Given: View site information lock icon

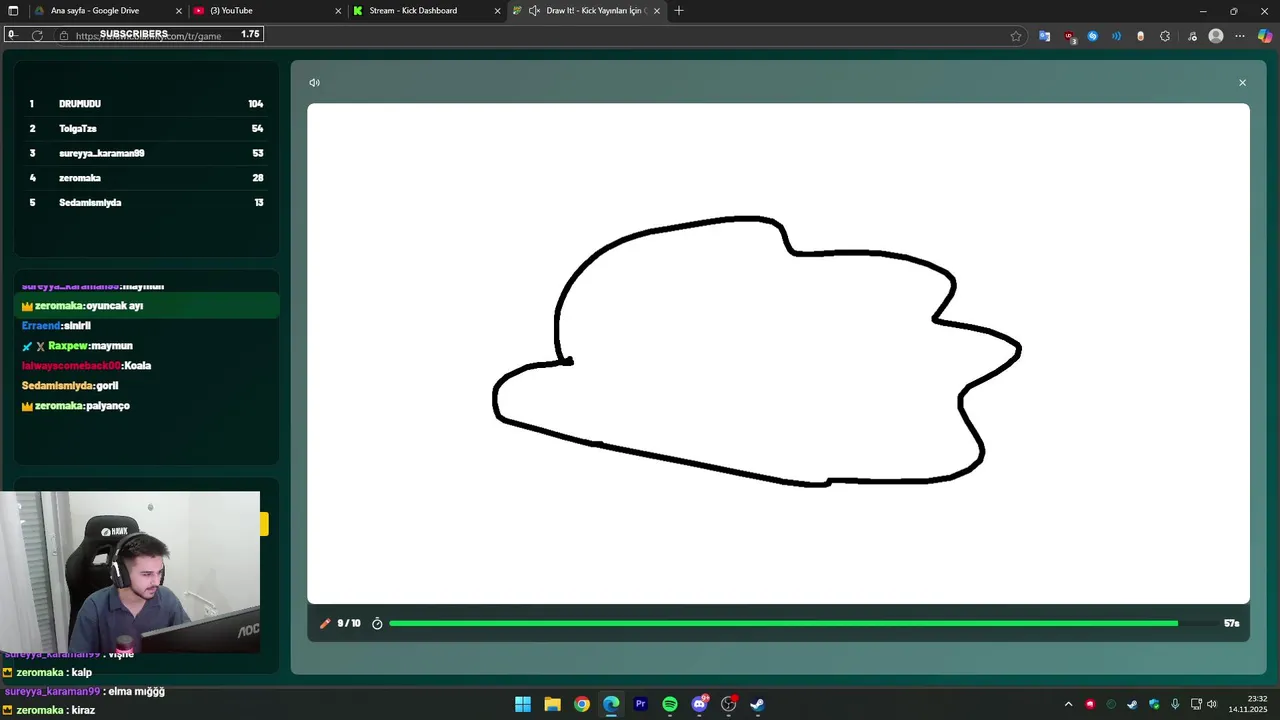Looking at the screenshot, I should 64,36.
